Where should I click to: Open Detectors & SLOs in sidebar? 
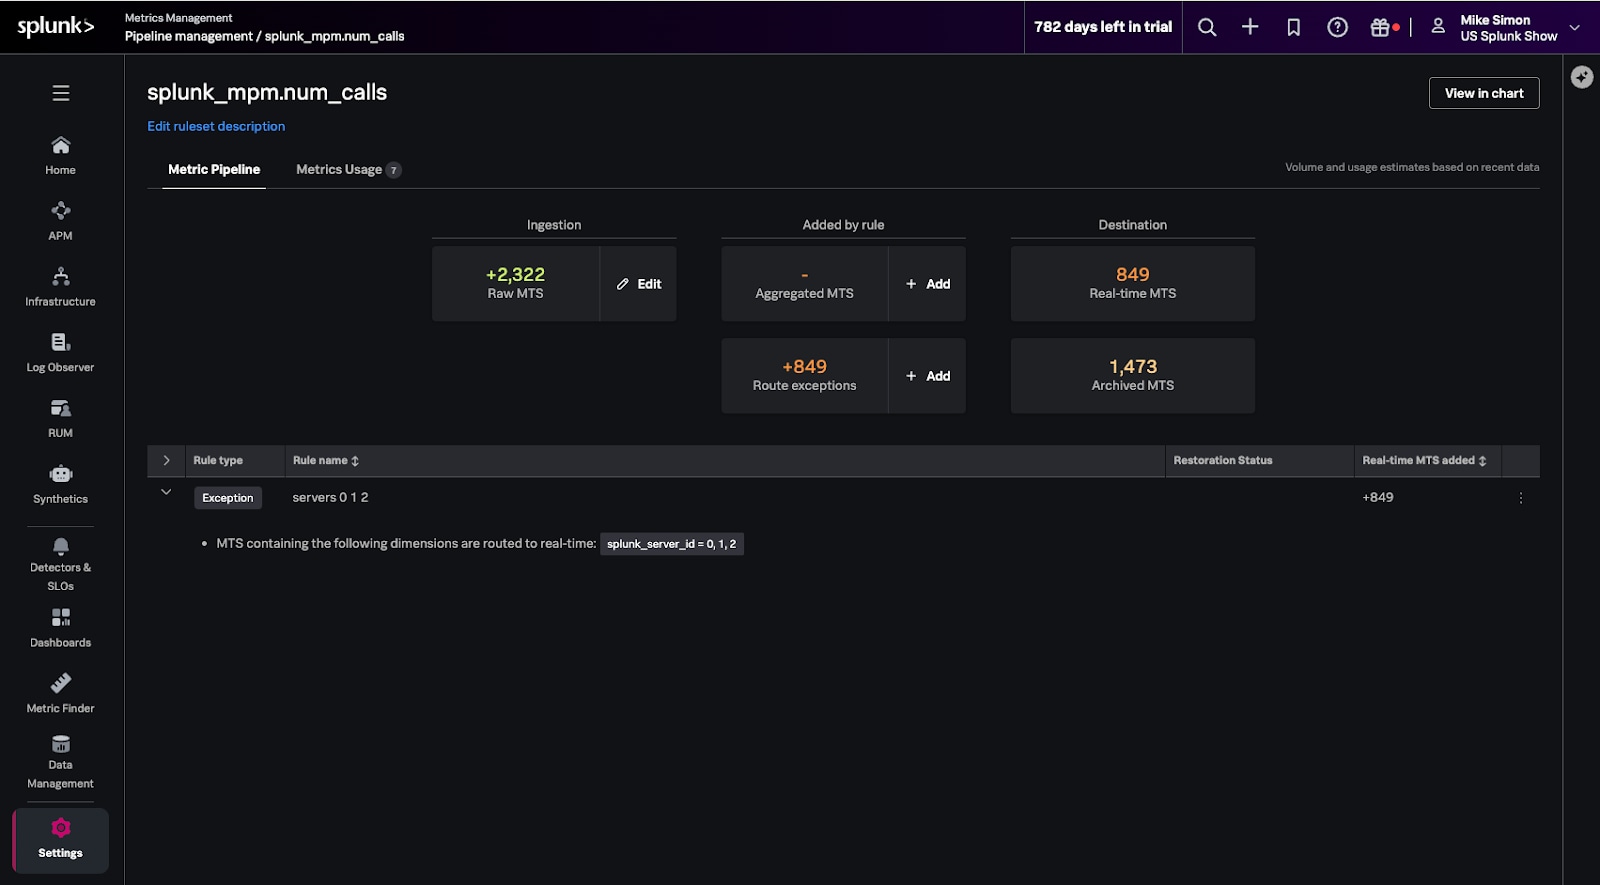tap(60, 562)
